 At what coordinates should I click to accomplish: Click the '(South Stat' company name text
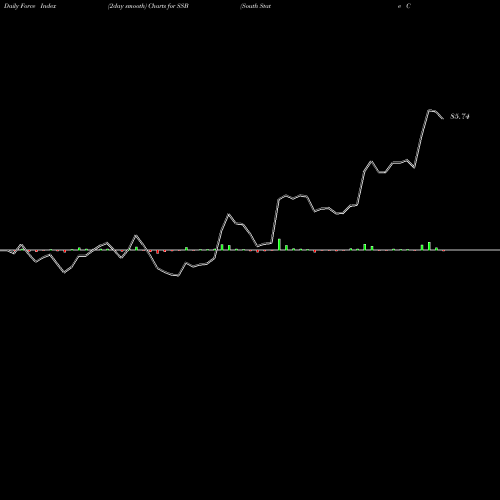click(x=255, y=6)
